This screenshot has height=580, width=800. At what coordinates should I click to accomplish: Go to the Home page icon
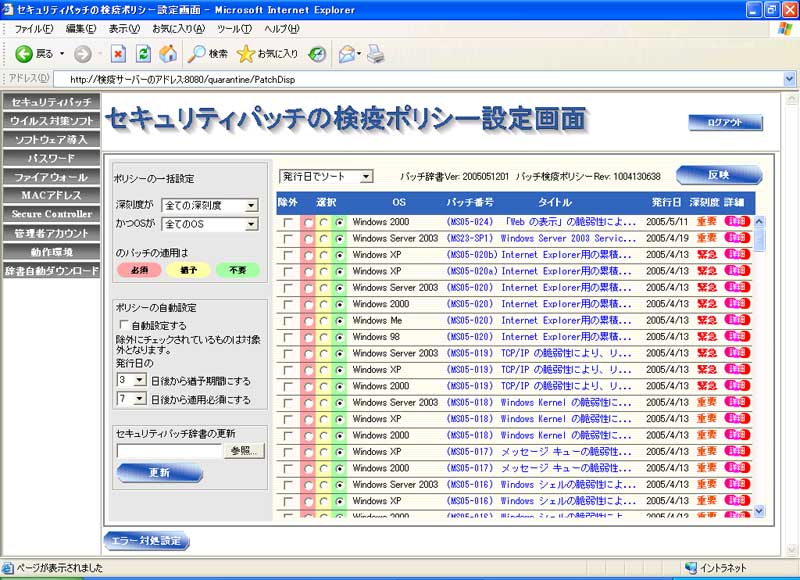(x=168, y=54)
